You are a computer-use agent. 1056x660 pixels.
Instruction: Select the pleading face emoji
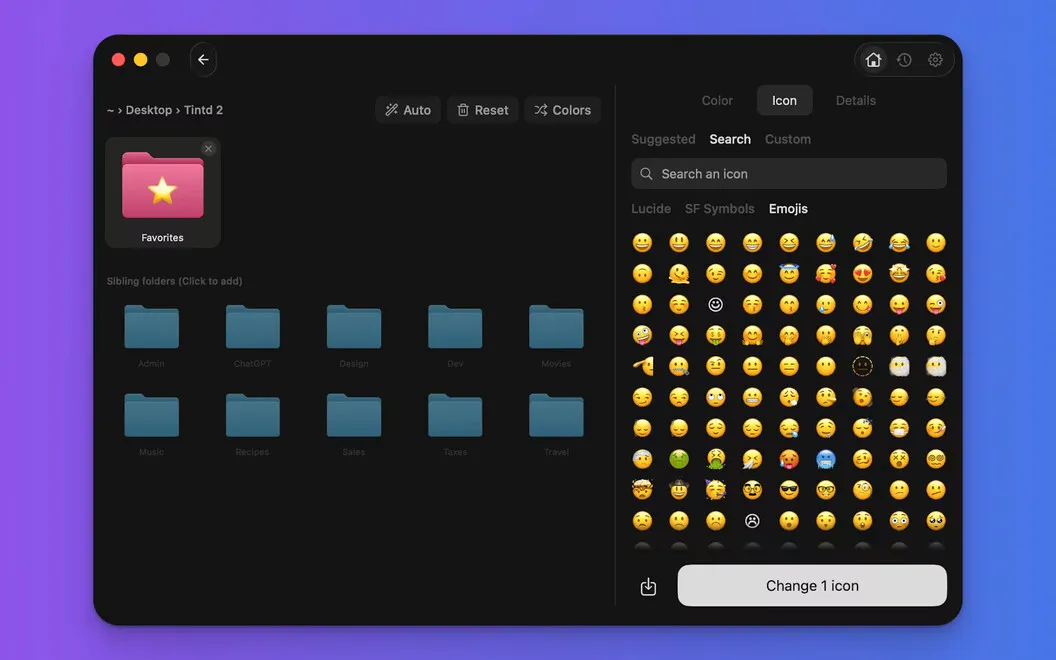(x=935, y=521)
